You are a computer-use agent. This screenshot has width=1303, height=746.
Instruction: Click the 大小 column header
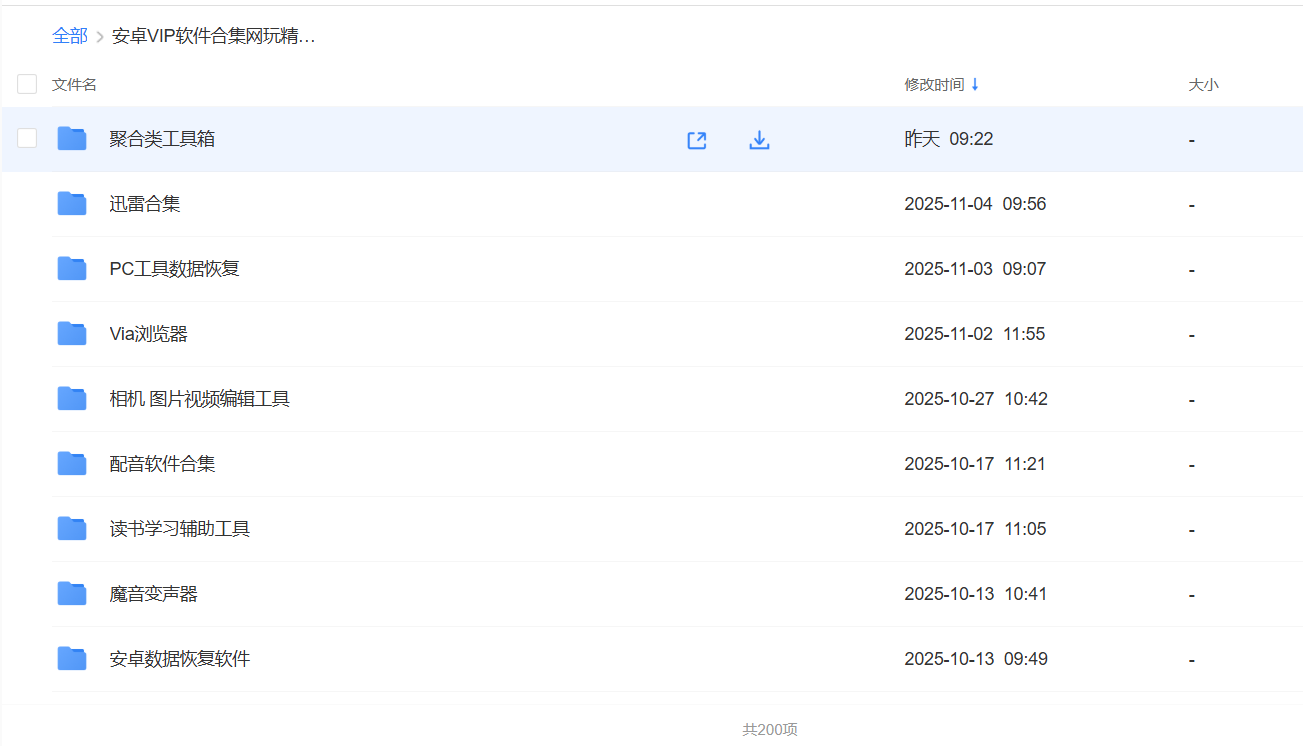point(1203,85)
